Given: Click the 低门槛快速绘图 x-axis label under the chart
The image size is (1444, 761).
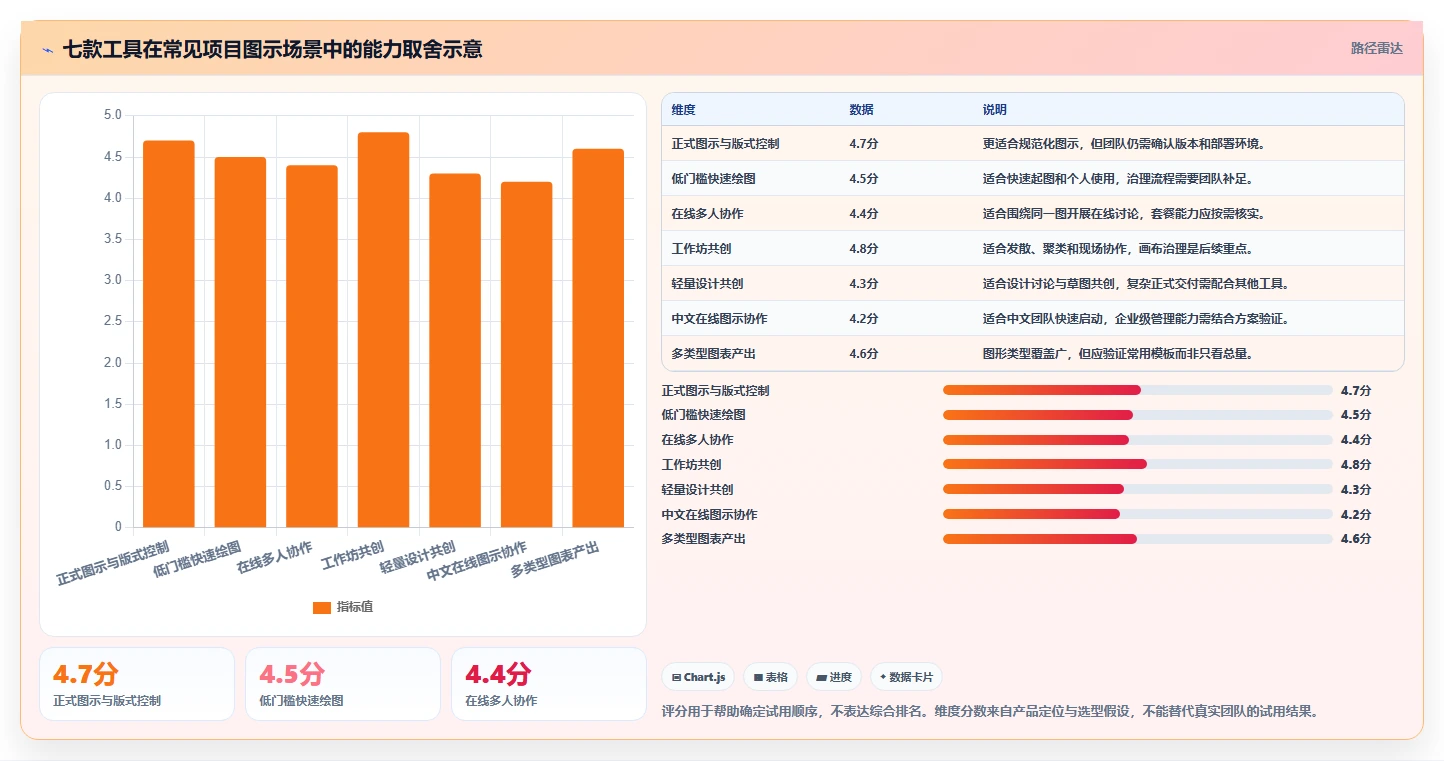Looking at the screenshot, I should click(x=198, y=560).
